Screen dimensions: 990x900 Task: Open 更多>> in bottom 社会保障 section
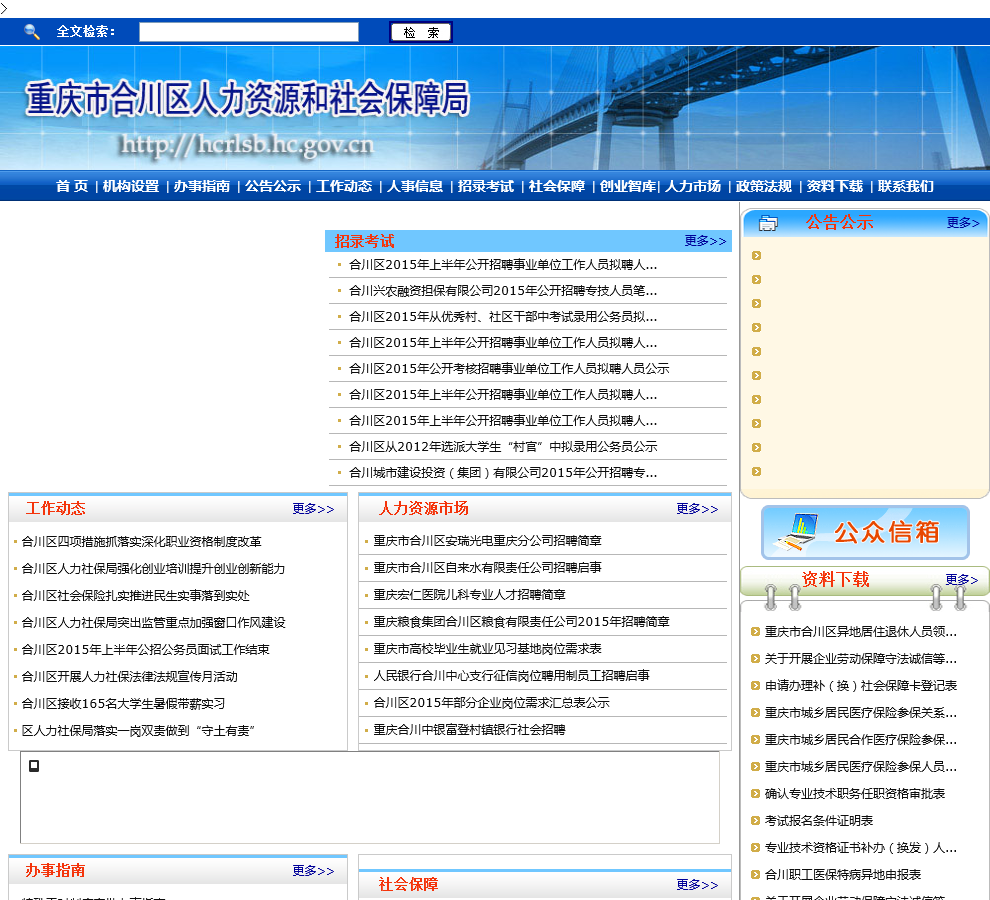point(697,884)
